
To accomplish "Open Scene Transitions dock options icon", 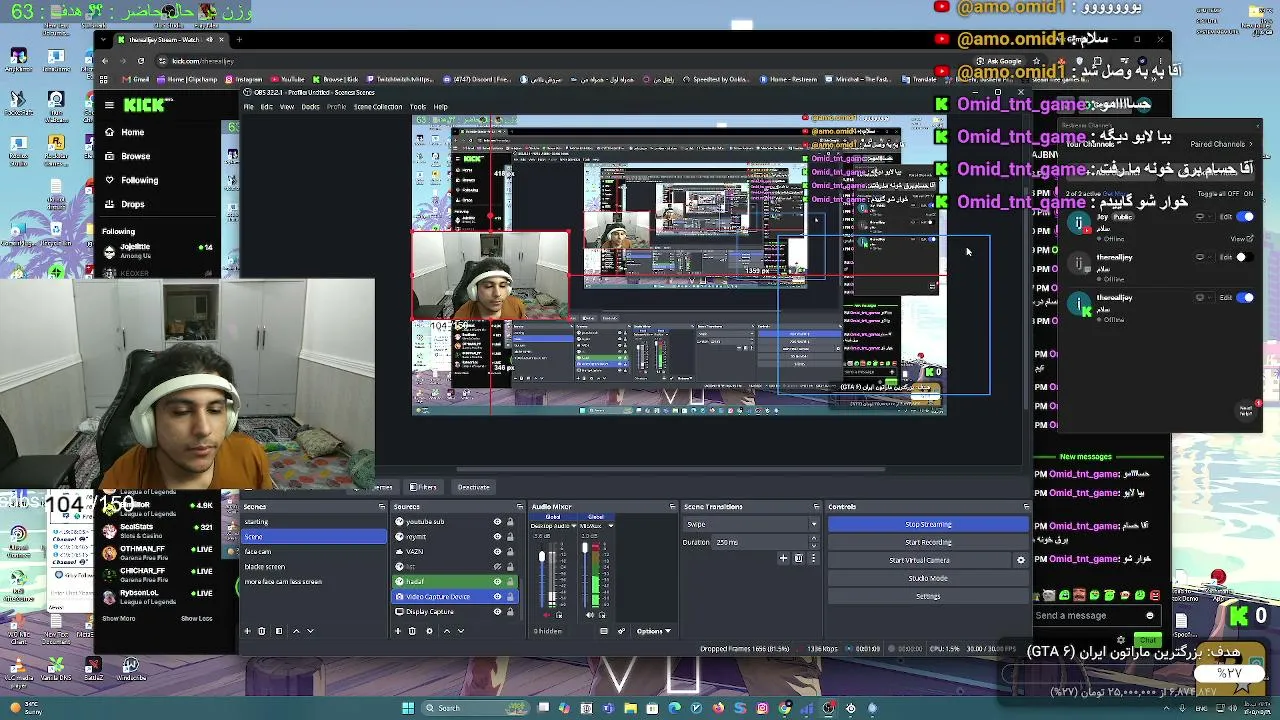I will [x=816, y=507].
